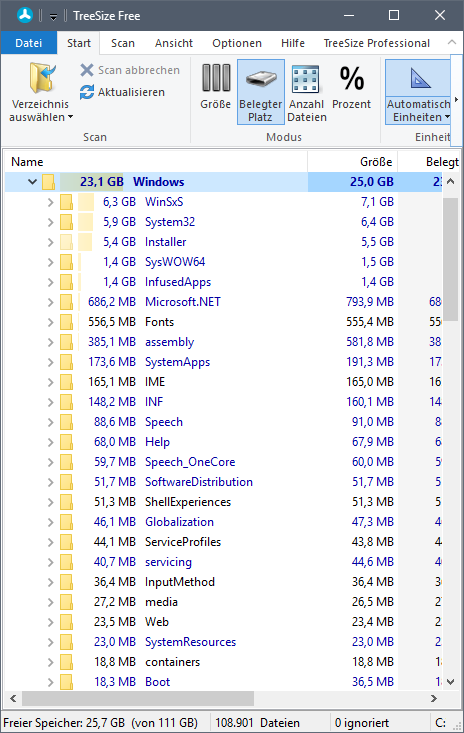Click the 25,0 GB size value
This screenshot has height=733, width=464.
372,182
